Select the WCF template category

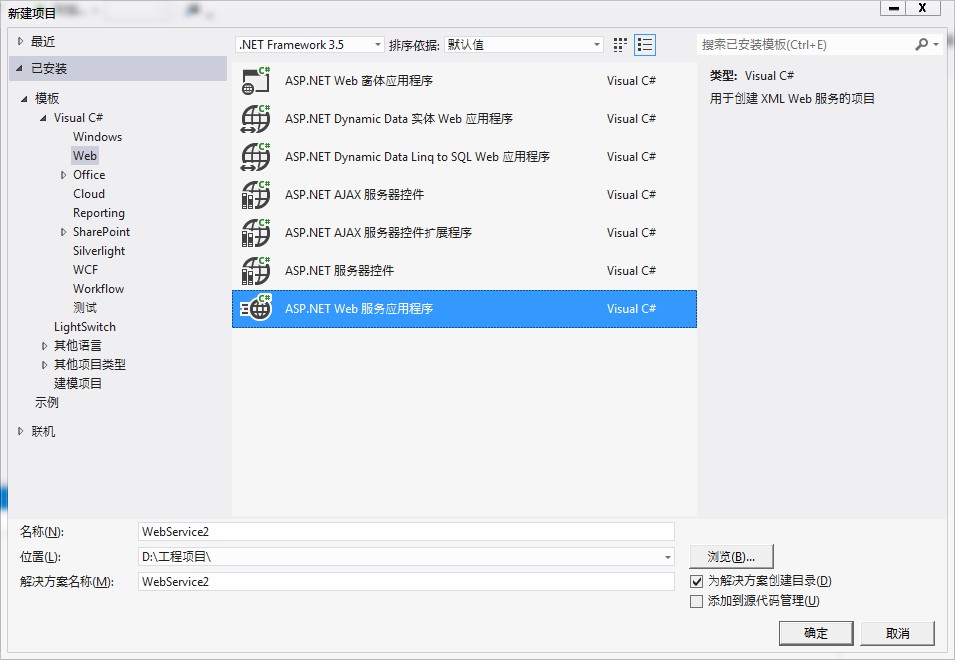pyautogui.click(x=85, y=270)
